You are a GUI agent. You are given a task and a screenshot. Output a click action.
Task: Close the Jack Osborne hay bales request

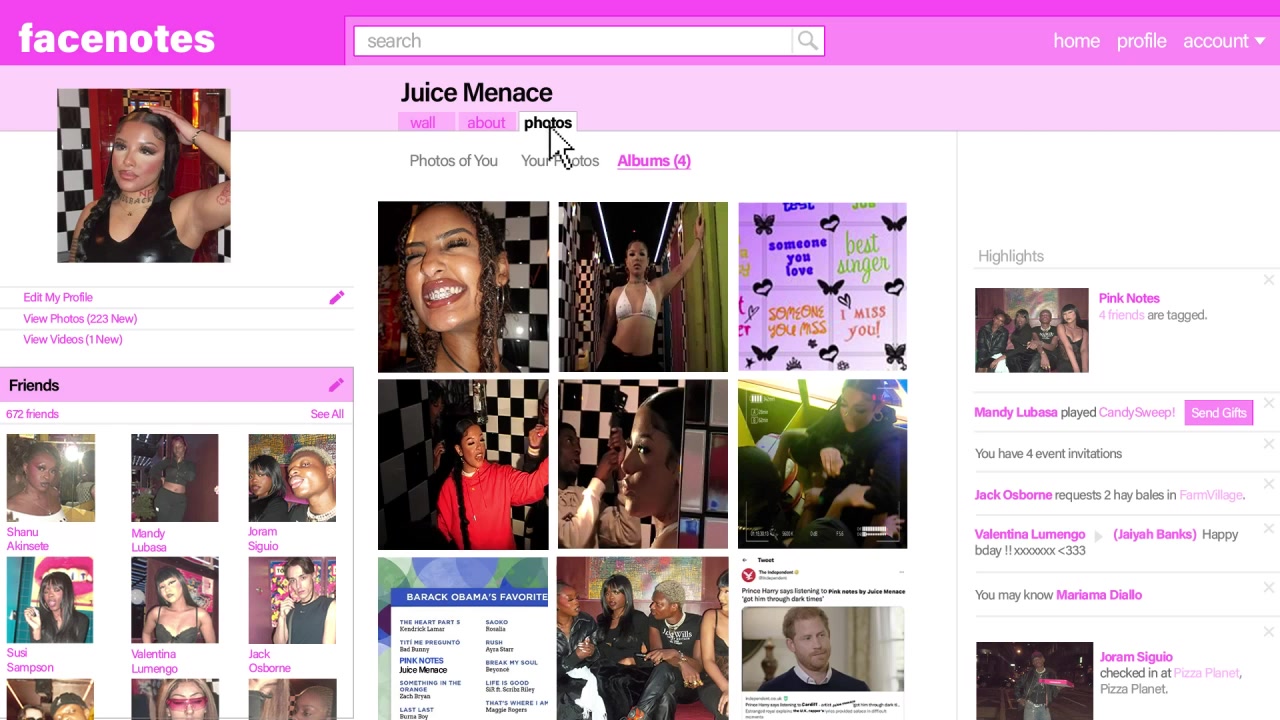click(1269, 484)
